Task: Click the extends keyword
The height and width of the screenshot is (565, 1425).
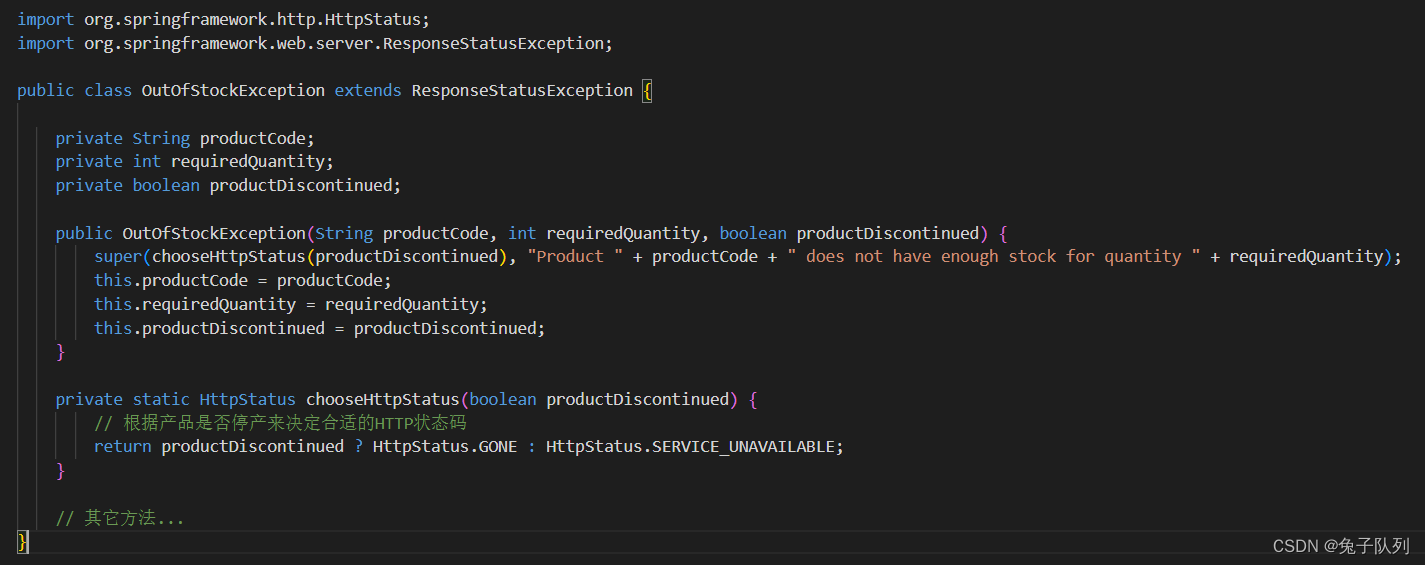Action: 368,90
